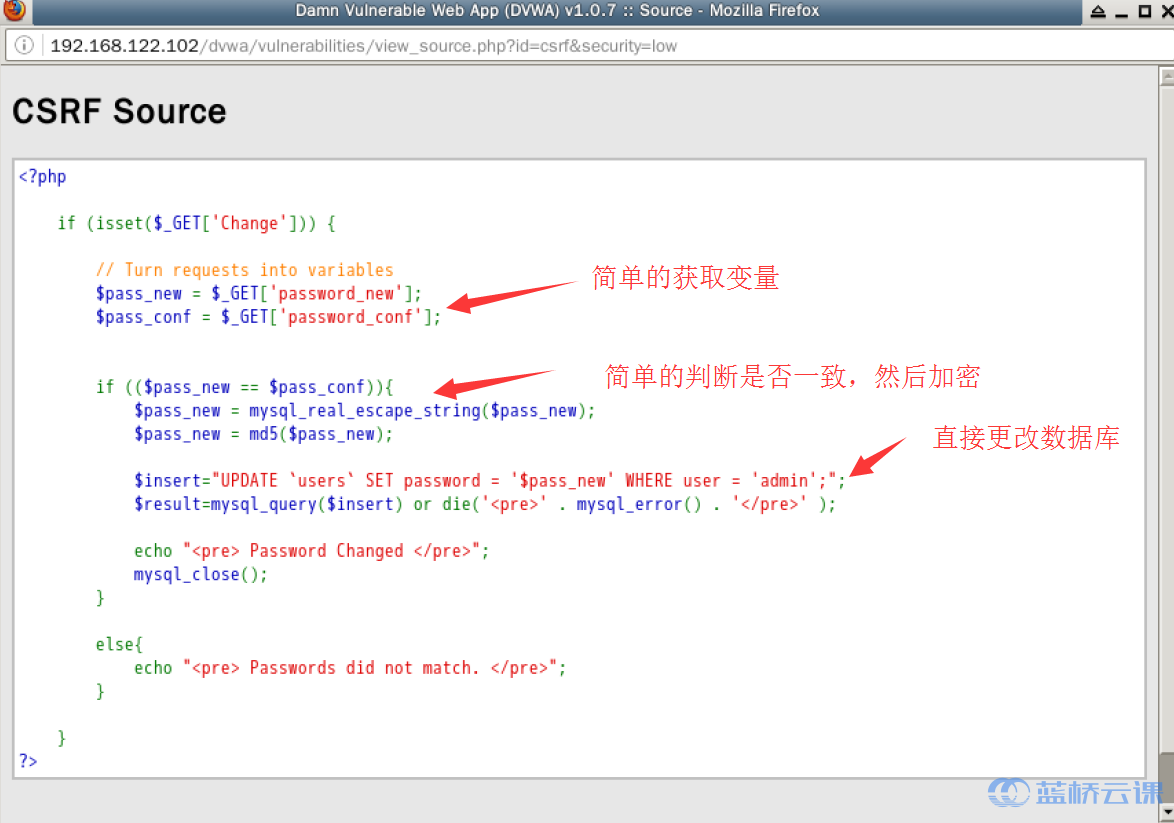The height and width of the screenshot is (823, 1174).
Task: Click the window title text 'Damn Vulnerable Web App'
Action: (397, 10)
